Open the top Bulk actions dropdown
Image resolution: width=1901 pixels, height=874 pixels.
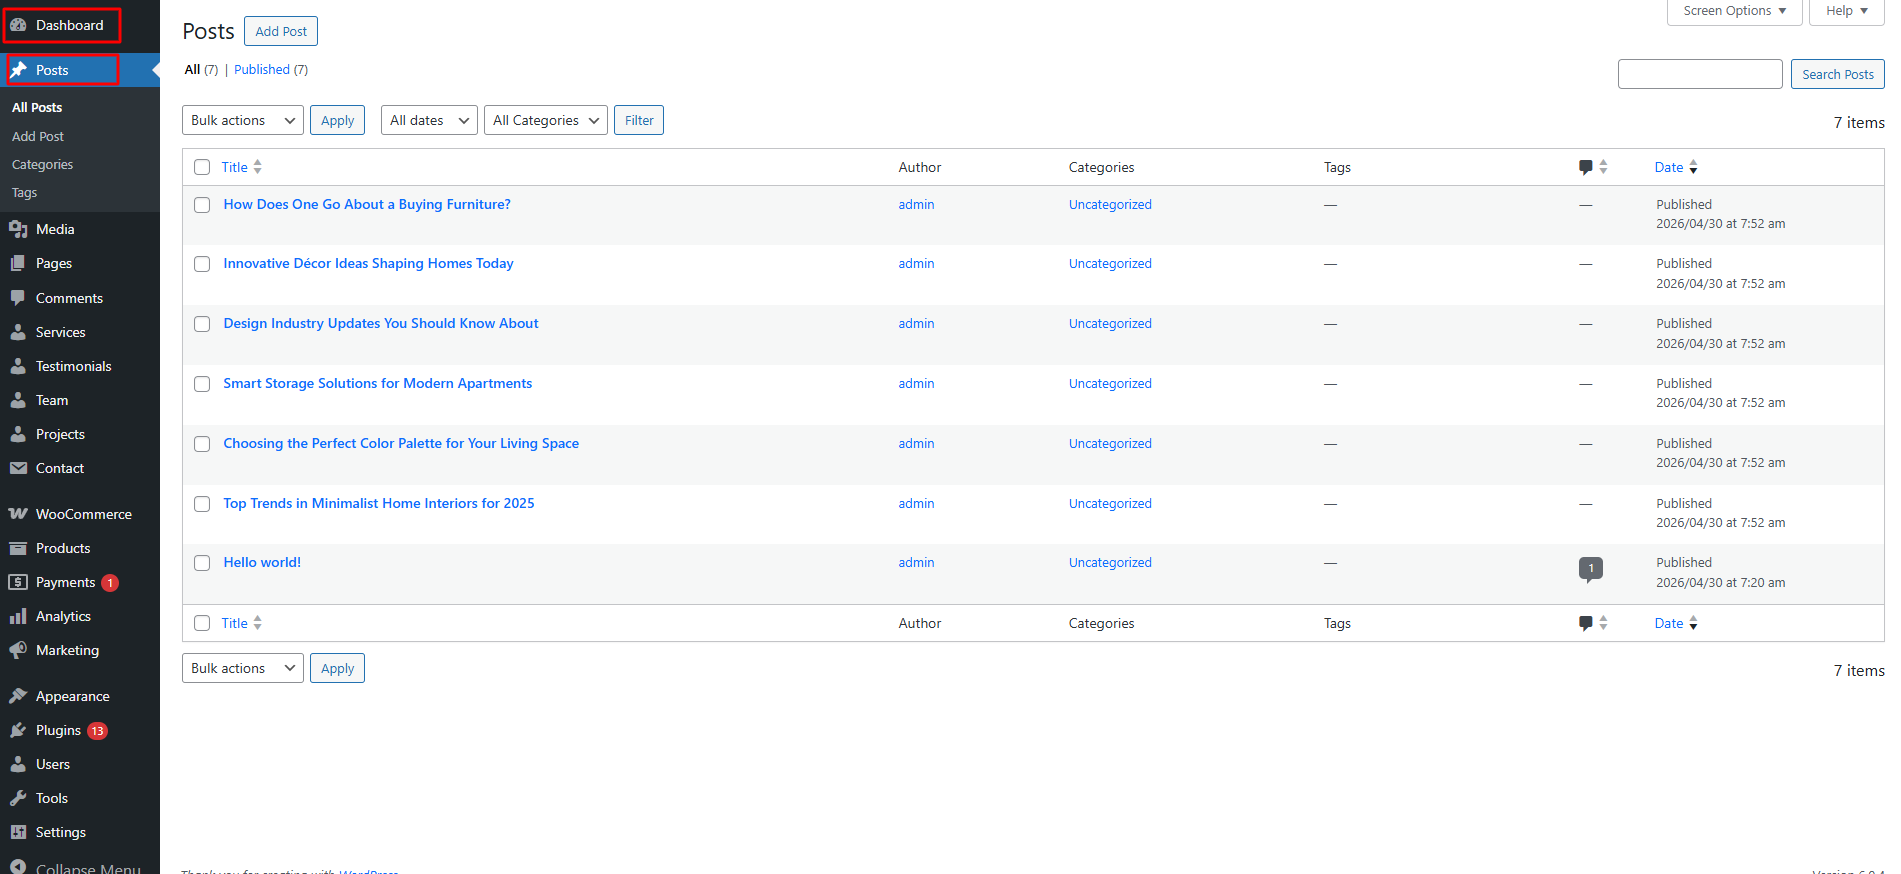[x=243, y=120]
